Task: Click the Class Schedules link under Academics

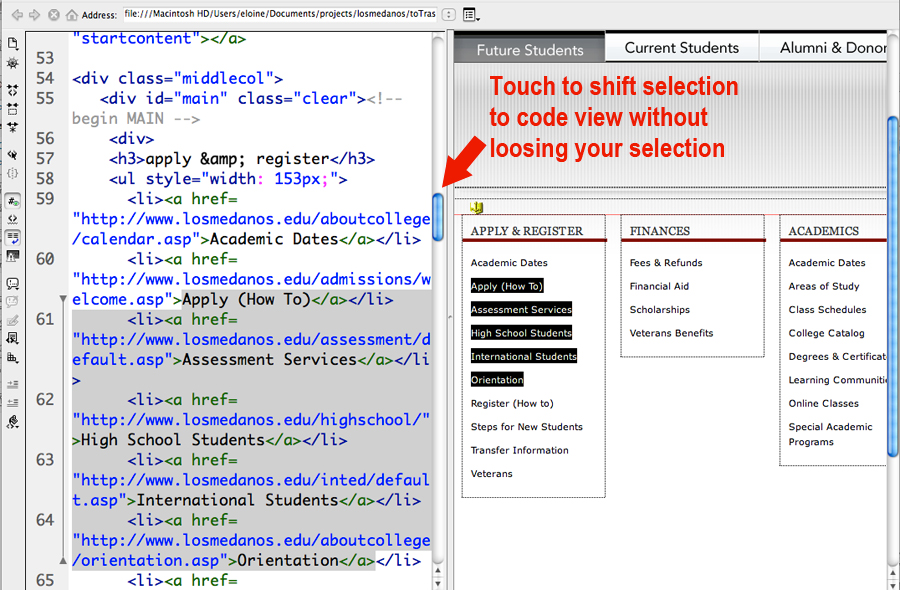Action: coord(827,310)
